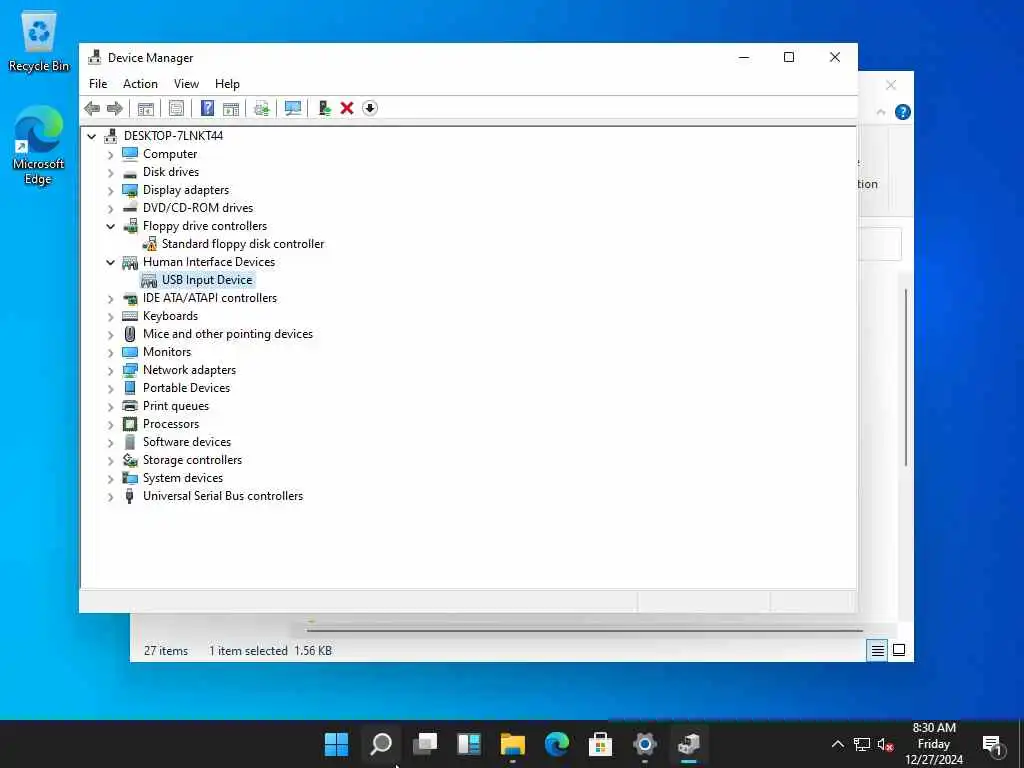Open the clock showing 8:30 AM Friday
This screenshot has width=1024, height=768.
point(934,744)
